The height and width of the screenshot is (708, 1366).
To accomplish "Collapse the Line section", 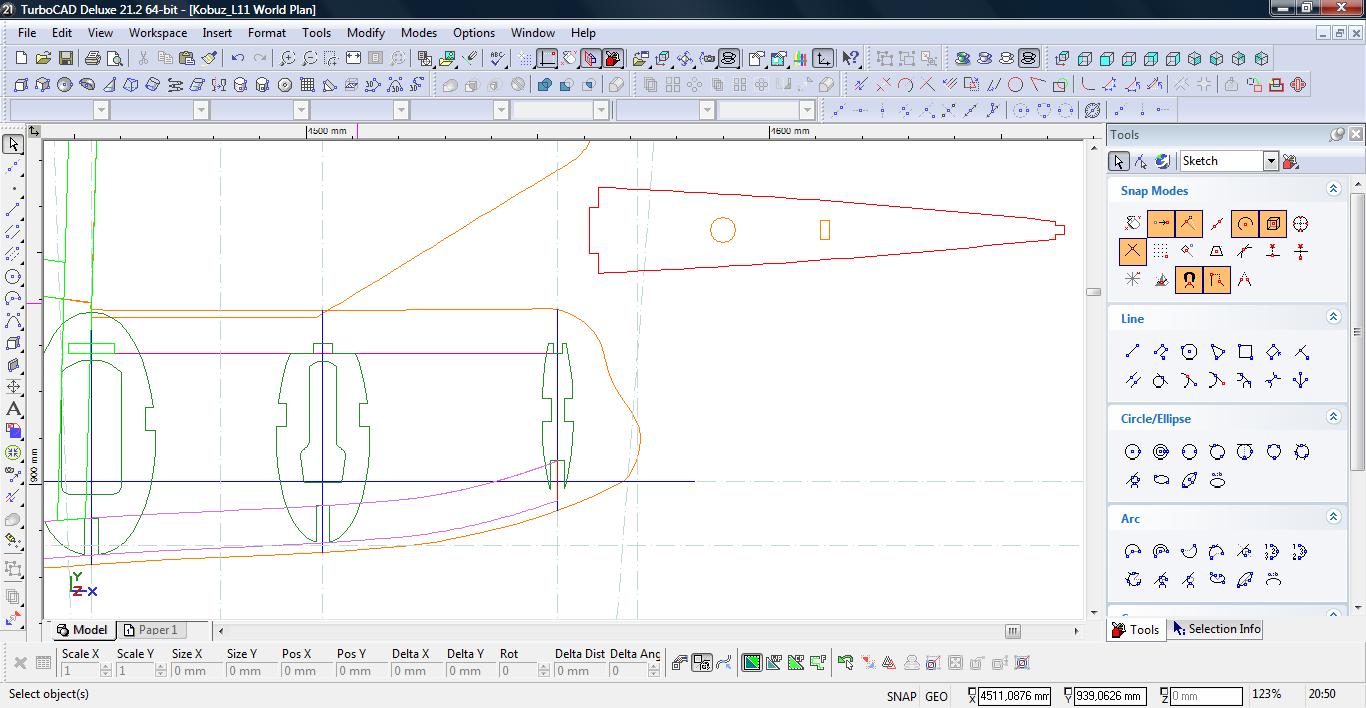I will pyautogui.click(x=1333, y=317).
